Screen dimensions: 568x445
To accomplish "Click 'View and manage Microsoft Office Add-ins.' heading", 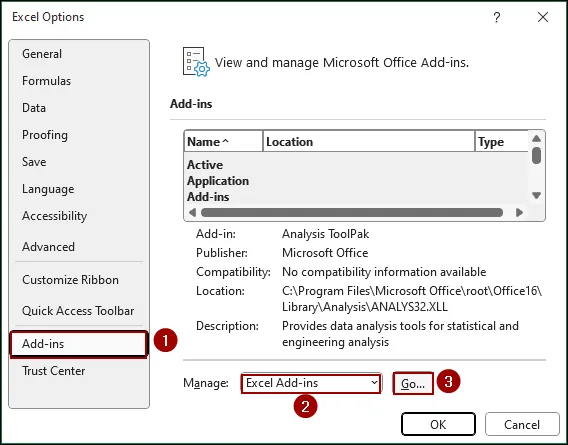I will pyautogui.click(x=342, y=63).
